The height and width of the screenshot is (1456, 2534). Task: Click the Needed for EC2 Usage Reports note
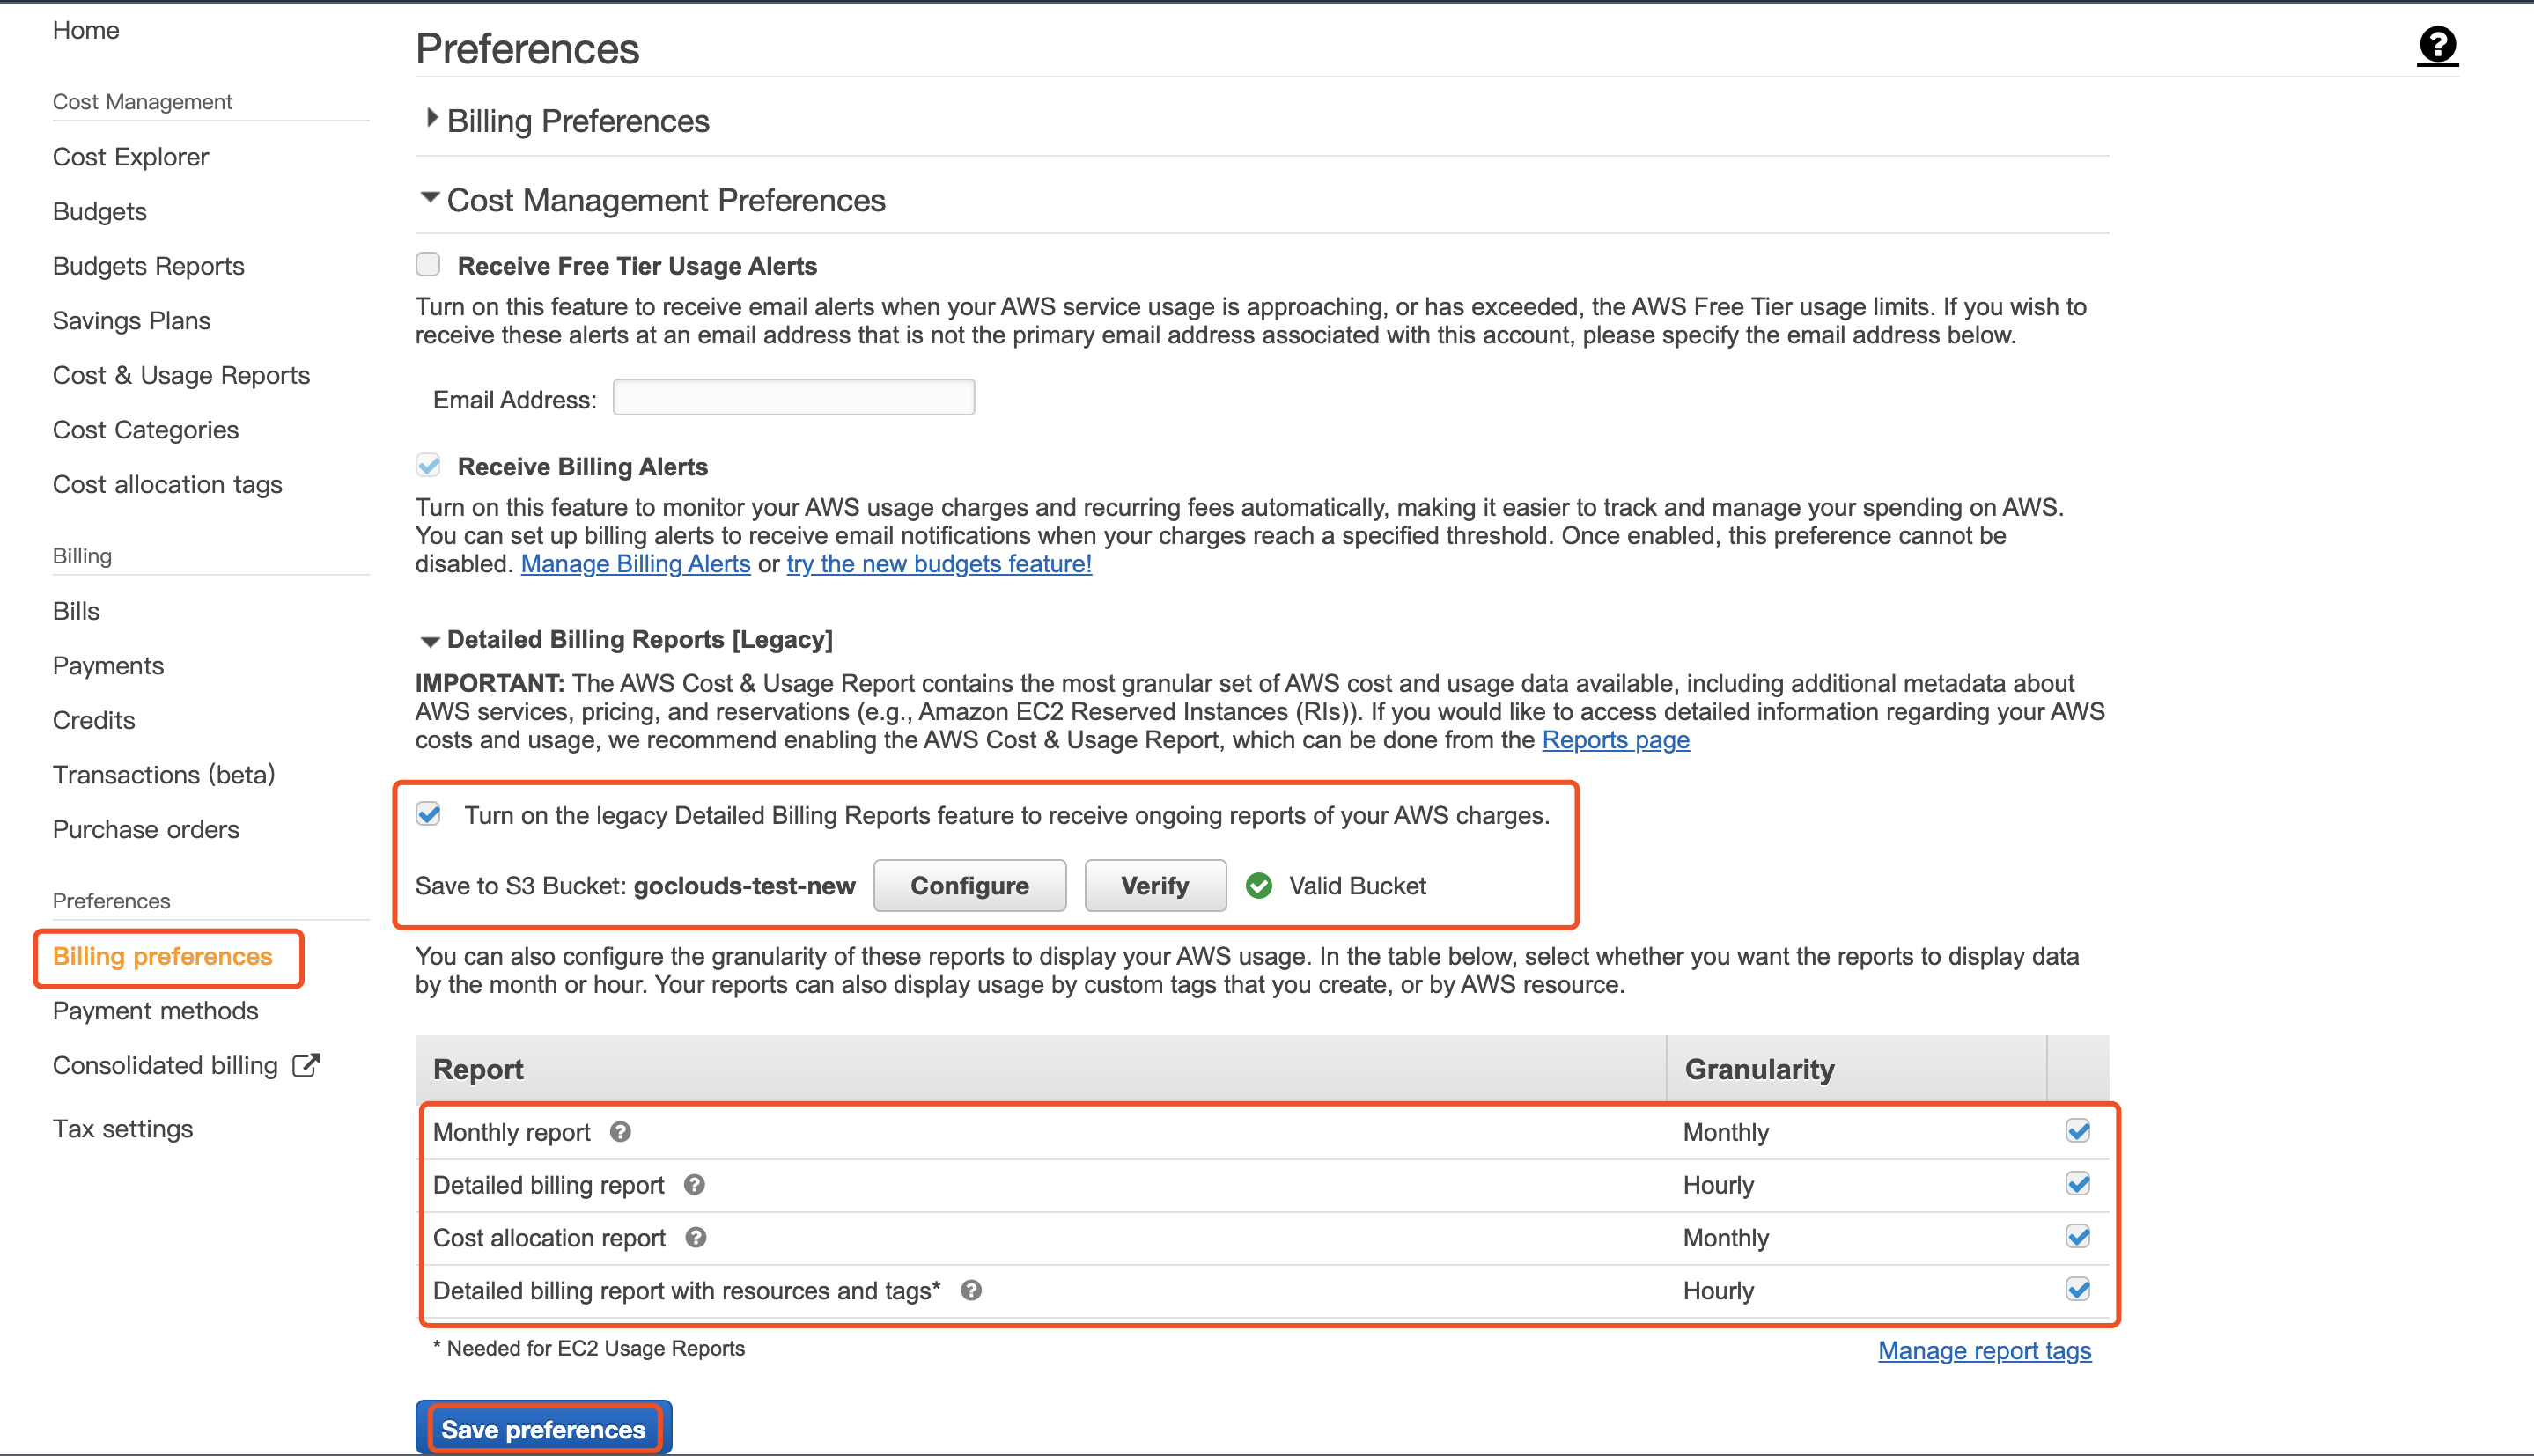pyautogui.click(x=589, y=1348)
